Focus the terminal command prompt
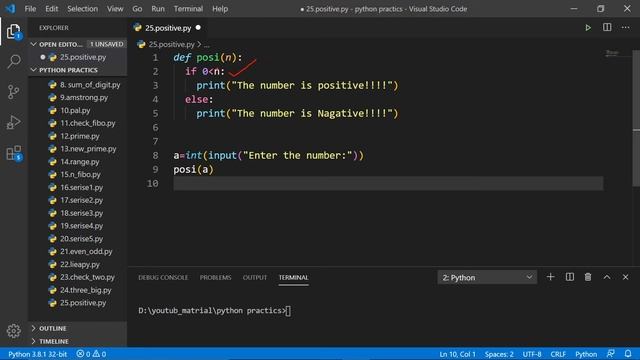The width and height of the screenshot is (640, 360). click(214, 311)
